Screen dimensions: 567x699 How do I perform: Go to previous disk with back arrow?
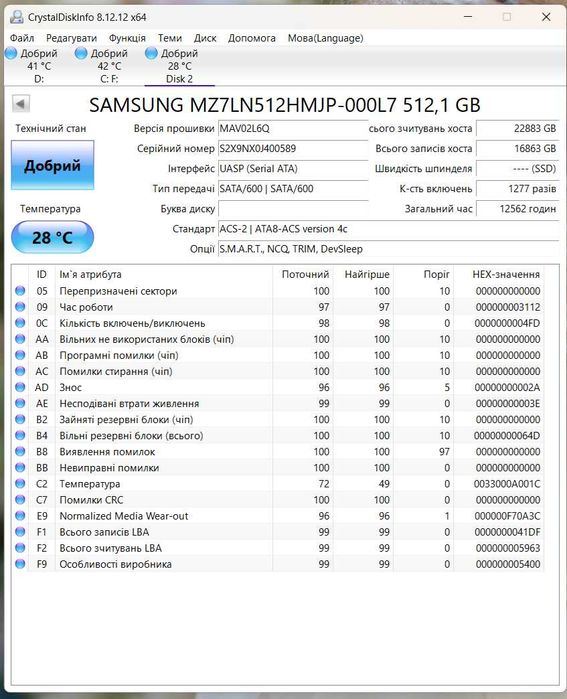point(21,104)
